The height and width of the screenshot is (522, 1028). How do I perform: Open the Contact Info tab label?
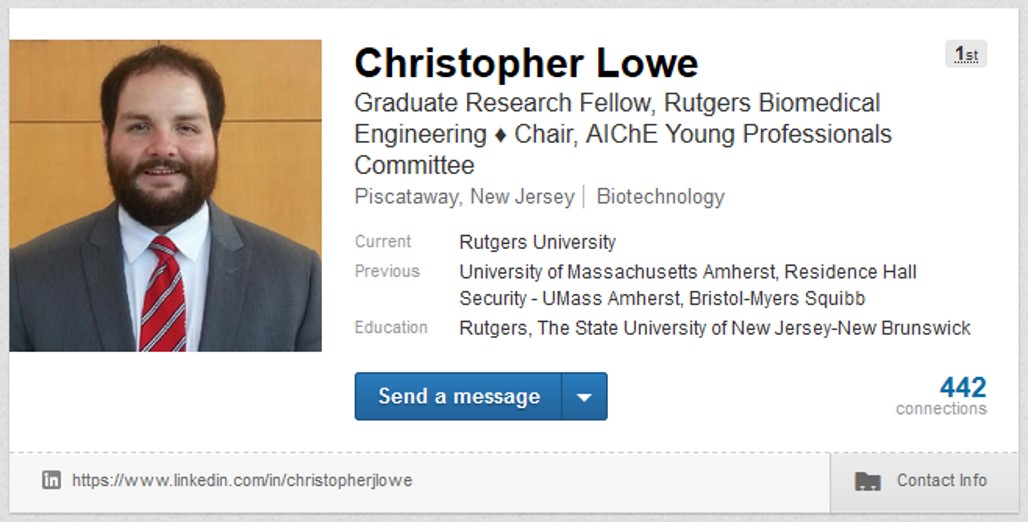pyautogui.click(x=941, y=480)
